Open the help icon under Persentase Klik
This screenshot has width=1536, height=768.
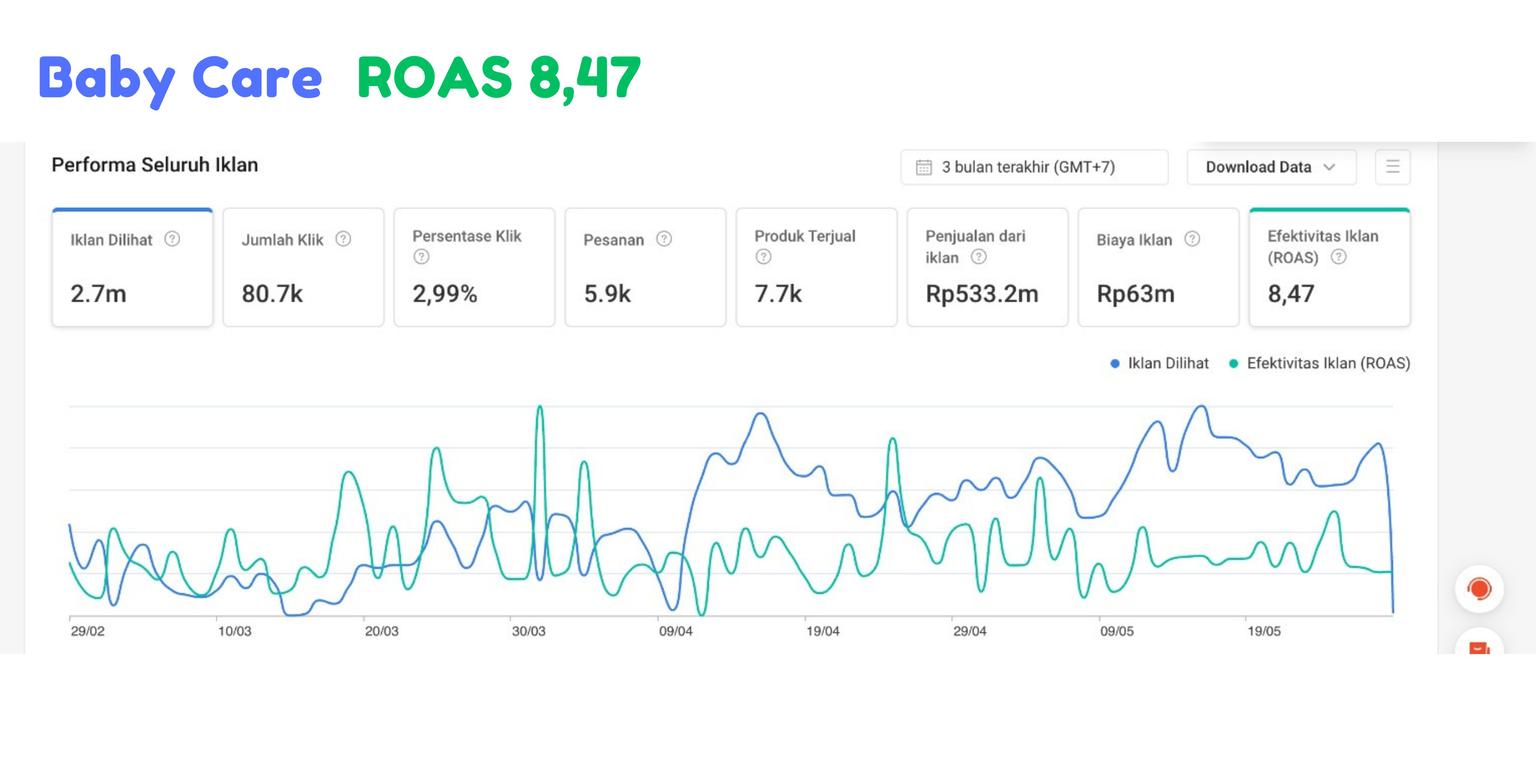tap(421, 257)
